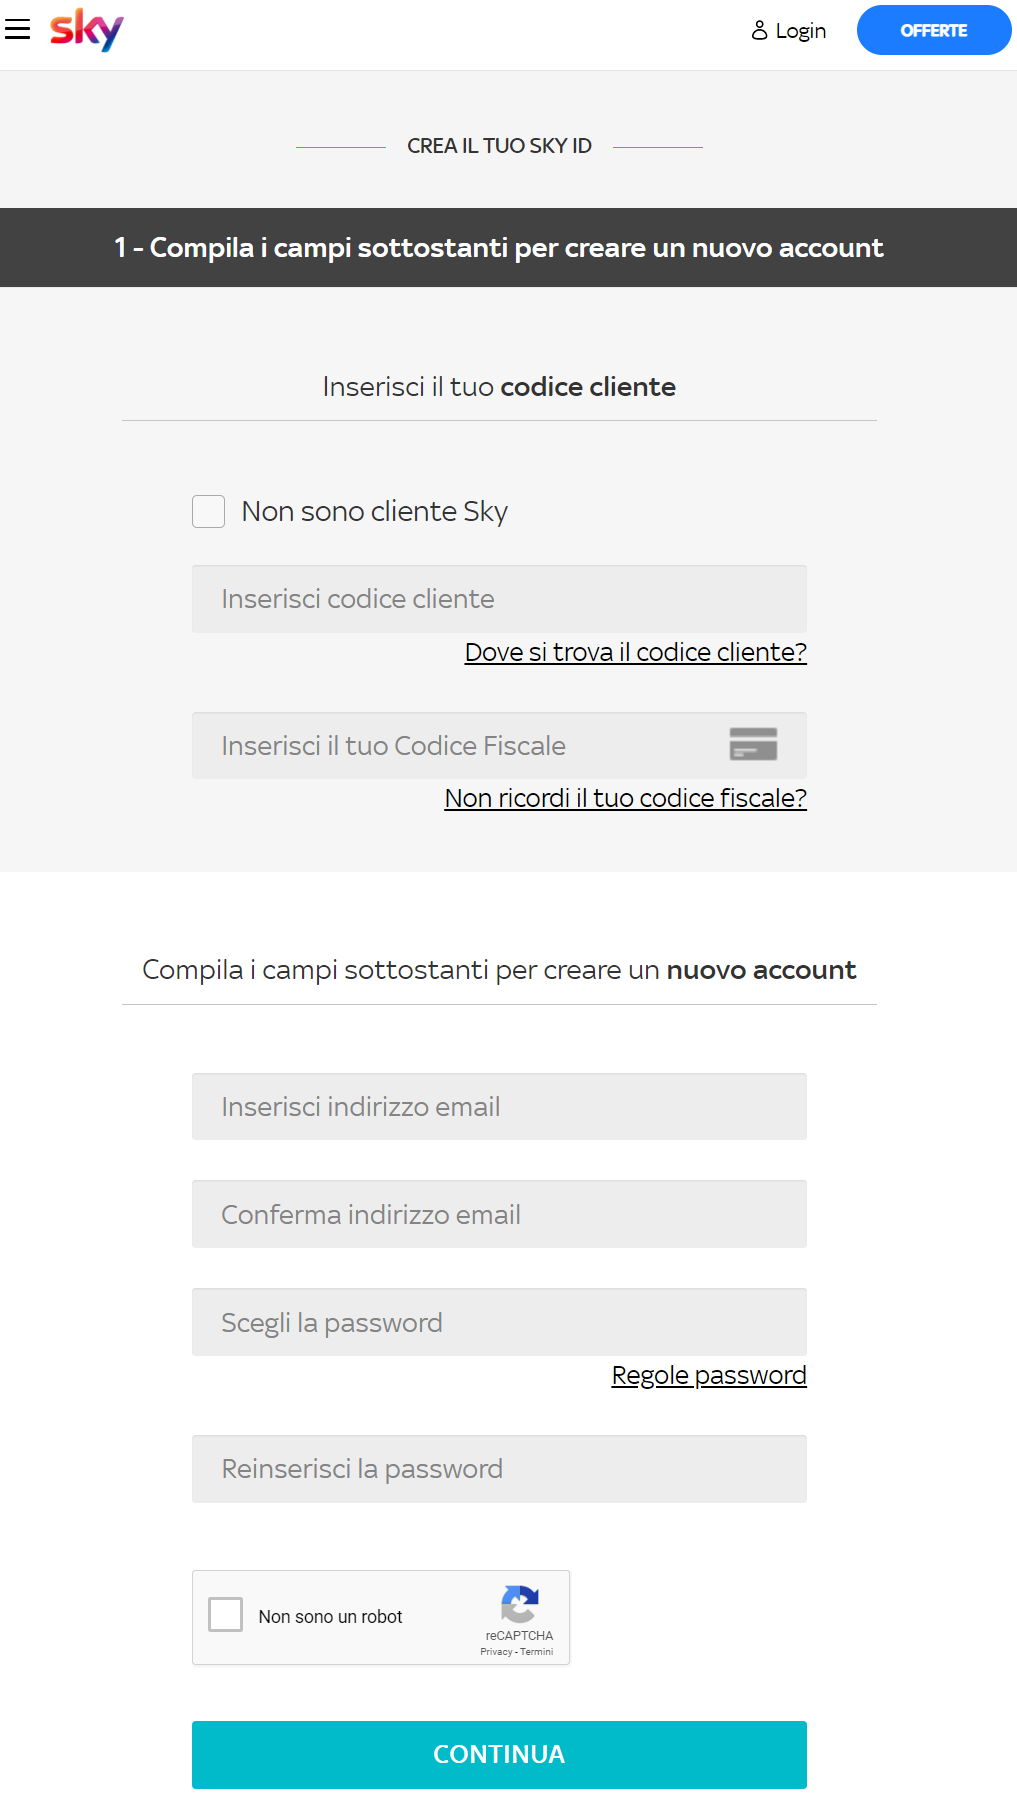Click the 'Scegli la password' field
Screen dimensions: 1017x1803
[499, 1322]
